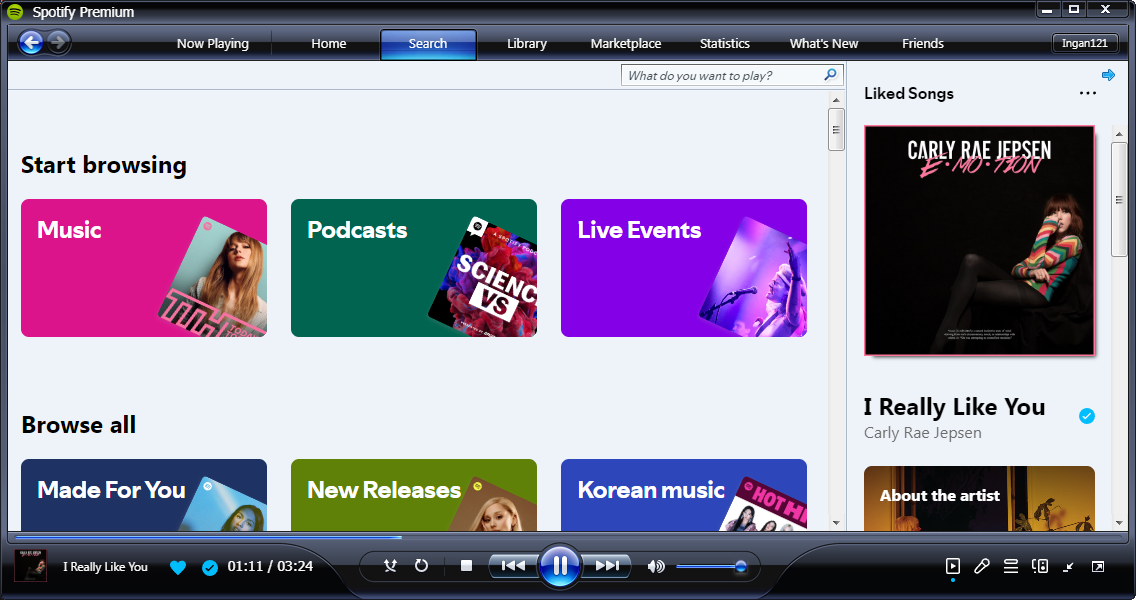Skip to next track
This screenshot has width=1136, height=600.
point(607,565)
